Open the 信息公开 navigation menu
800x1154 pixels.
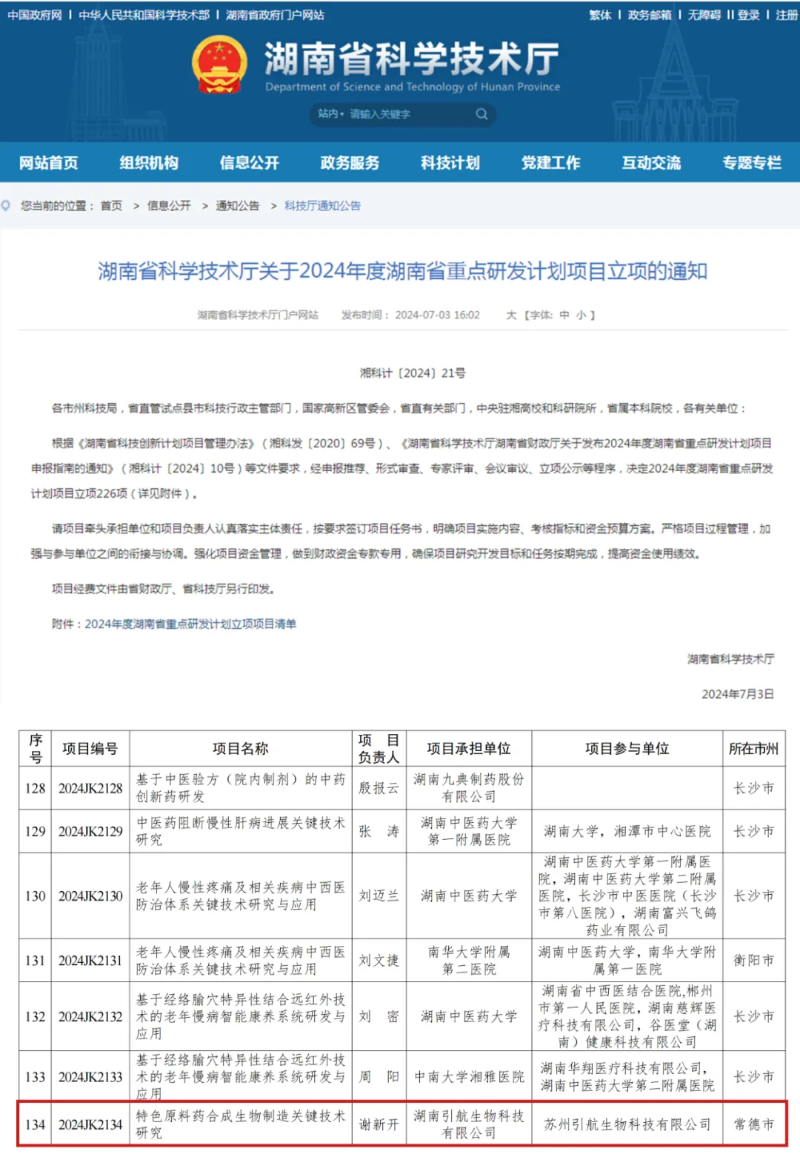[x=248, y=162]
